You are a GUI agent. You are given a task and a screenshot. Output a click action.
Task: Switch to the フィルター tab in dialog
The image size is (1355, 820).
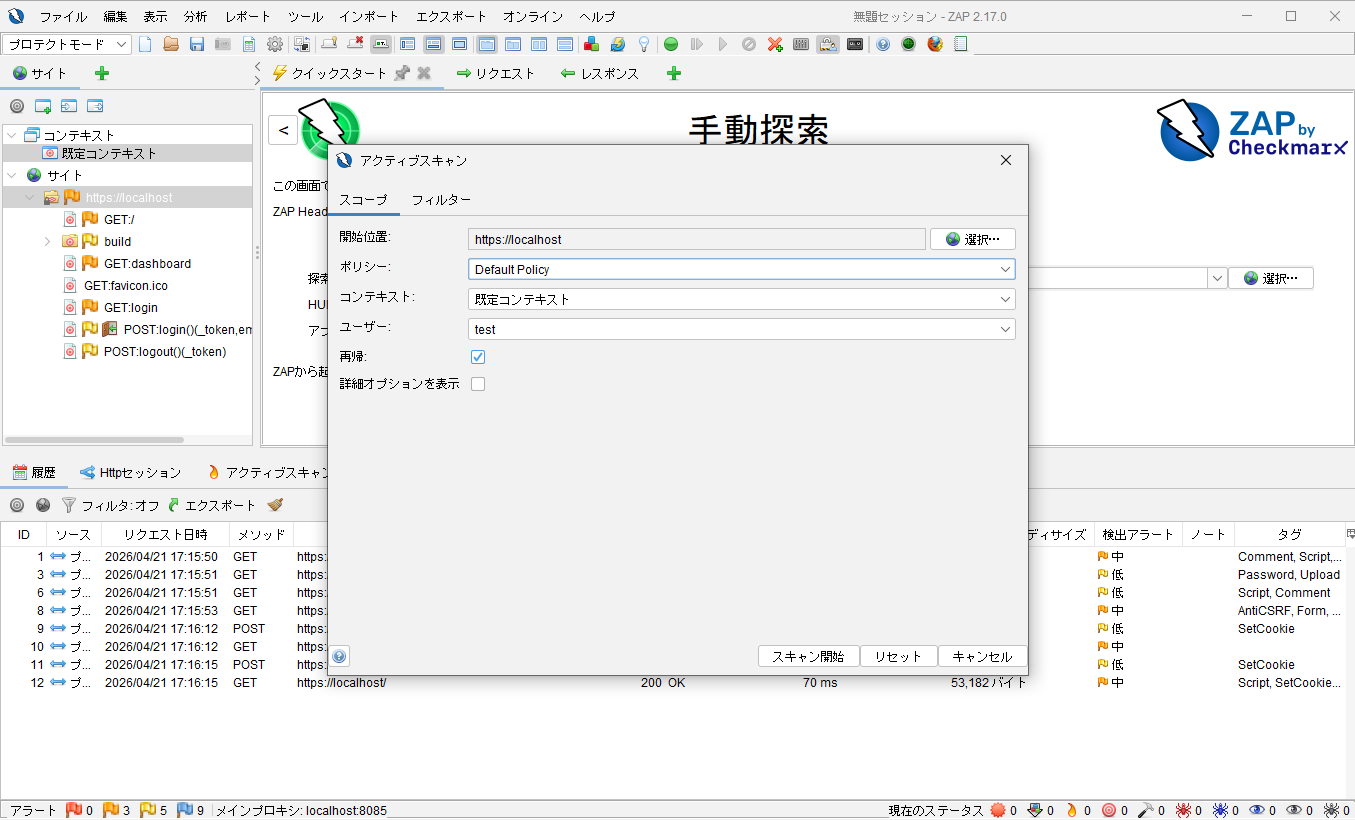tap(441, 200)
